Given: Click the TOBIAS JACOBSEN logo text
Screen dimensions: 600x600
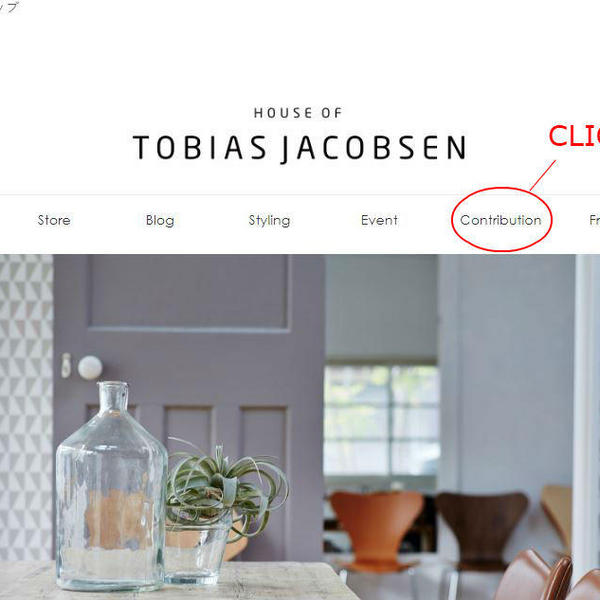Looking at the screenshot, I should click(x=300, y=148).
